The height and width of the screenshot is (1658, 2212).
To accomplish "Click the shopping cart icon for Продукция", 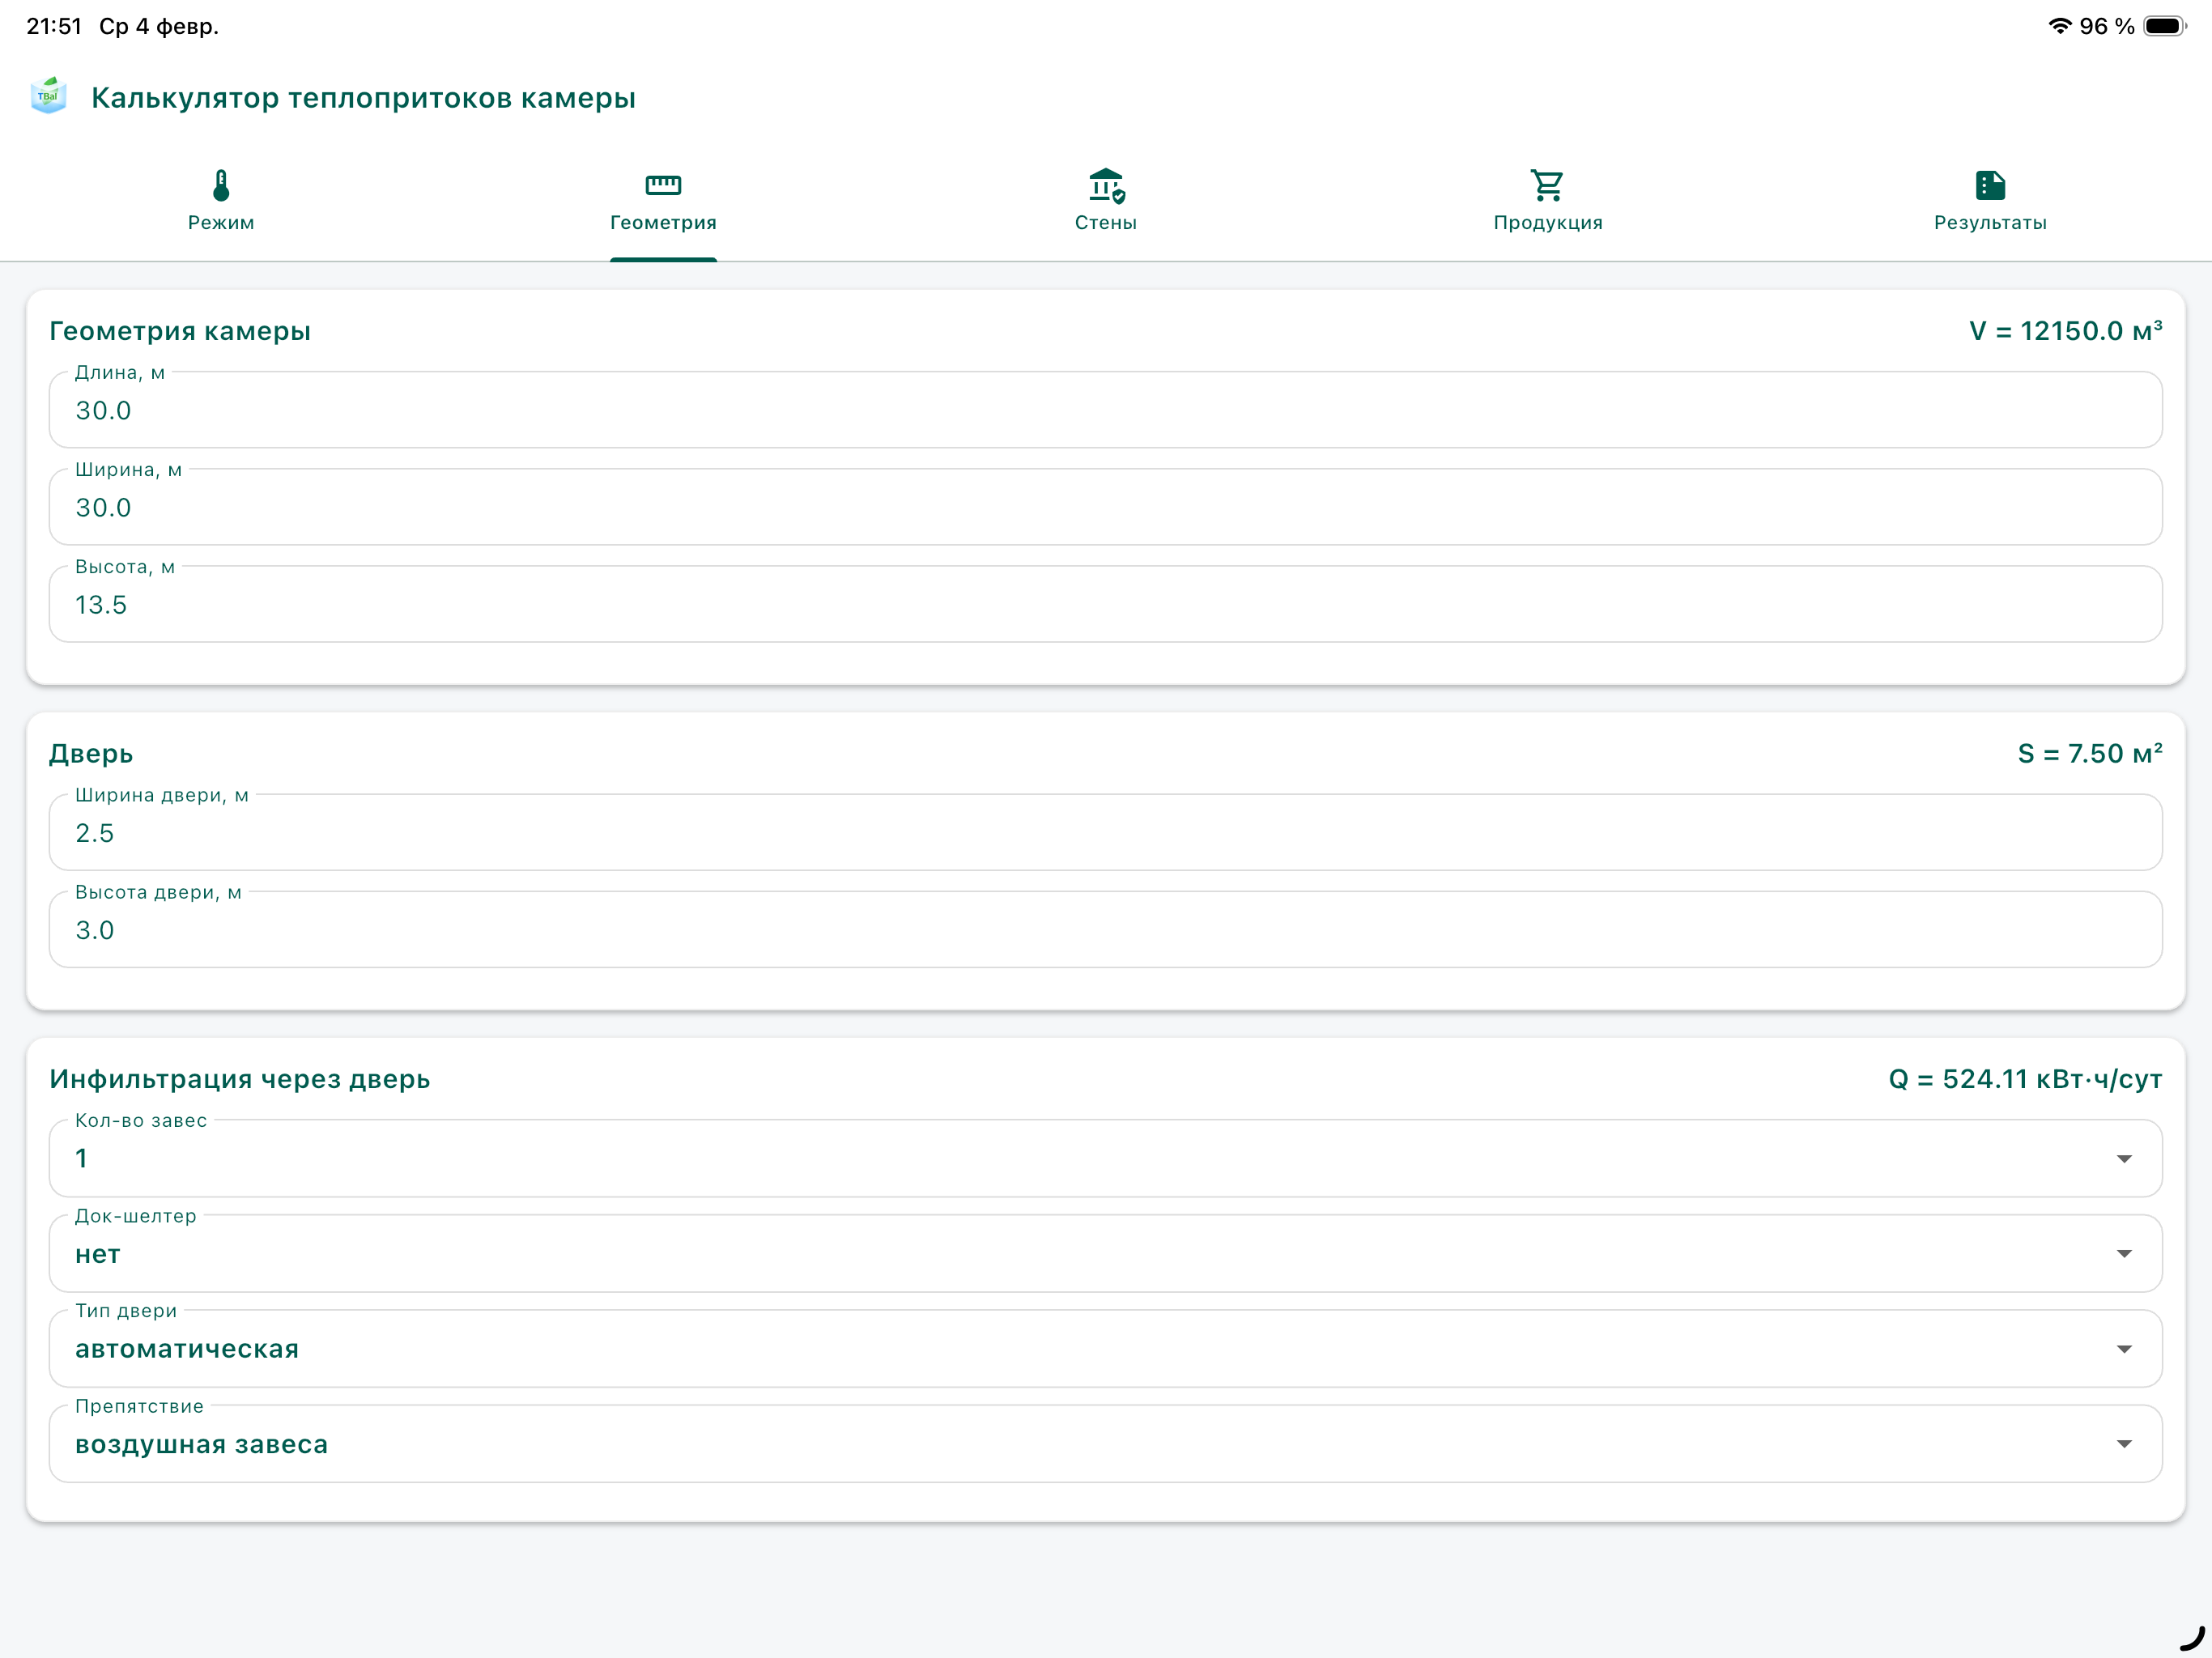I will (1547, 185).
